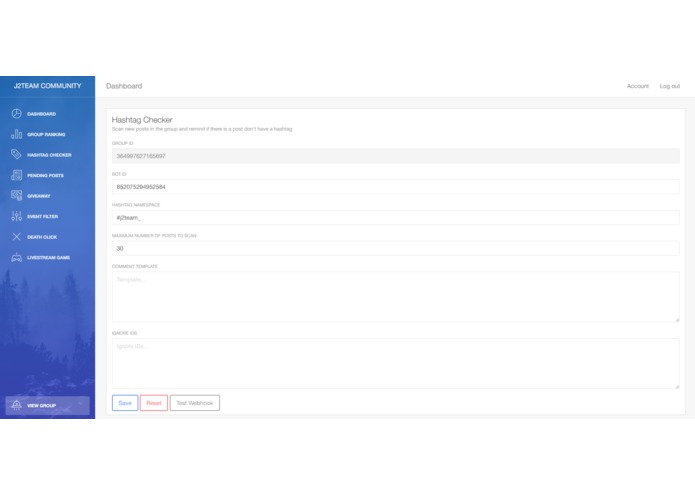This screenshot has width=695, height=494.
Task: Click the Hashtag Checker card heading
Action: [142, 120]
